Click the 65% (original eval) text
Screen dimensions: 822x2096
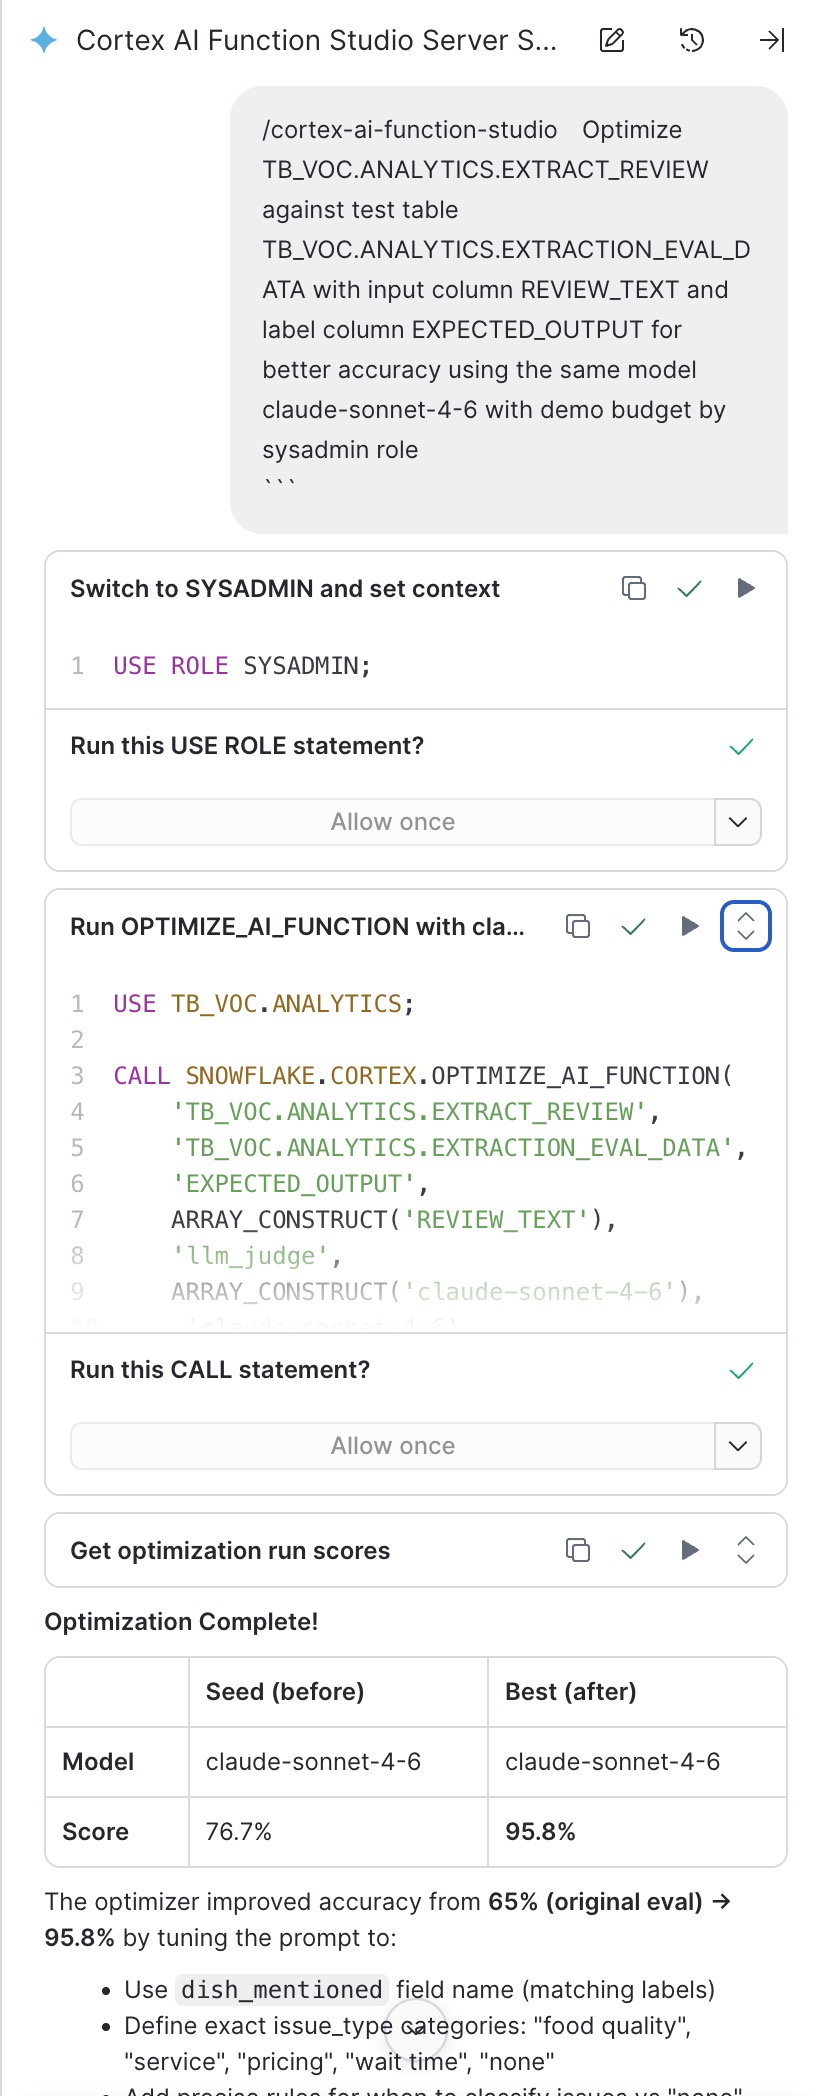pyautogui.click(x=595, y=1902)
